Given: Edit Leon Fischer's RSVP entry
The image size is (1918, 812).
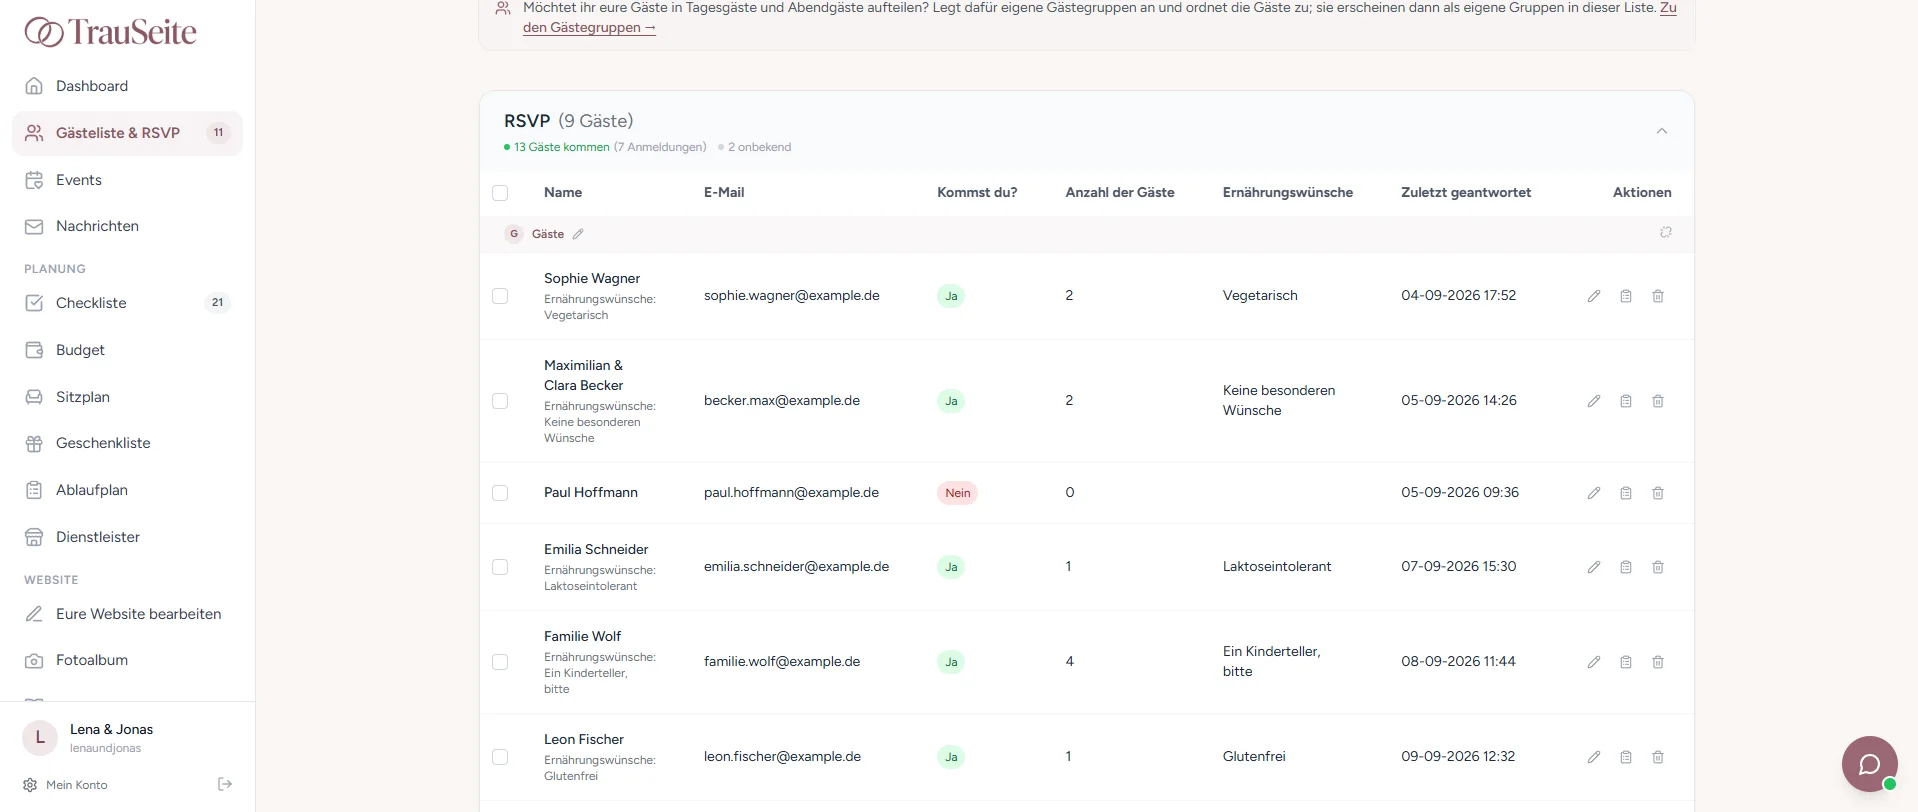Looking at the screenshot, I should pos(1594,757).
